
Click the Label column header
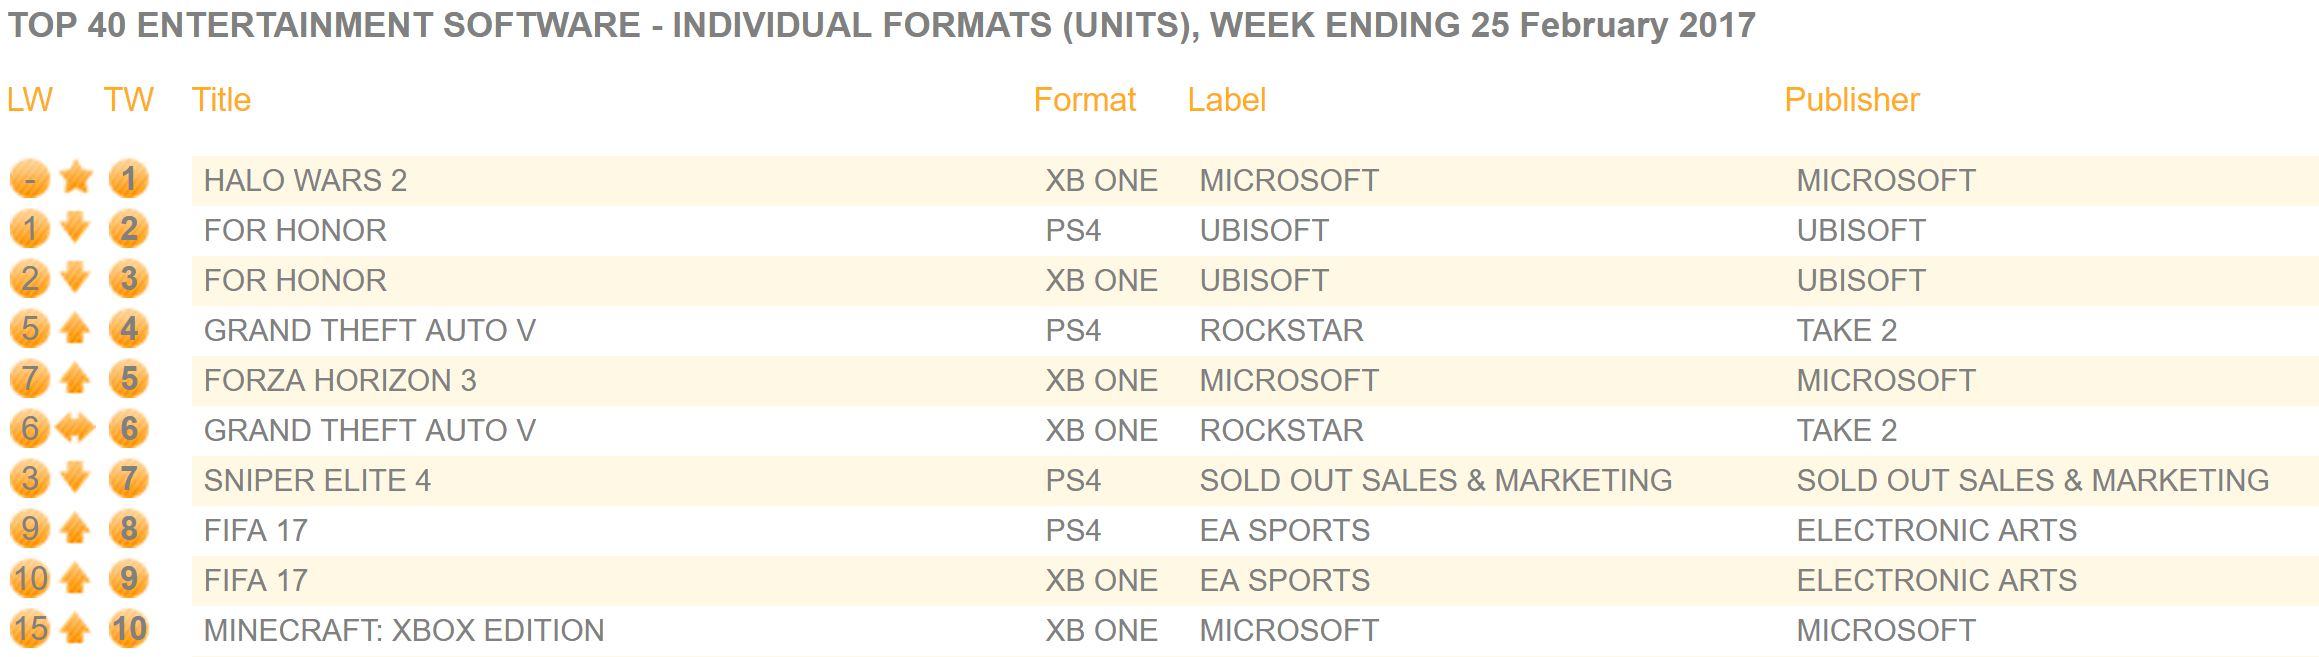coord(1227,100)
